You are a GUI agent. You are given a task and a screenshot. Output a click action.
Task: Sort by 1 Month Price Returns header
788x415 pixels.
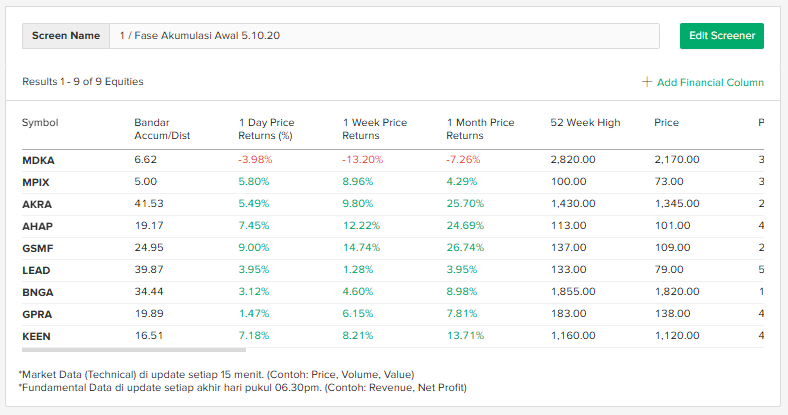[x=480, y=129]
